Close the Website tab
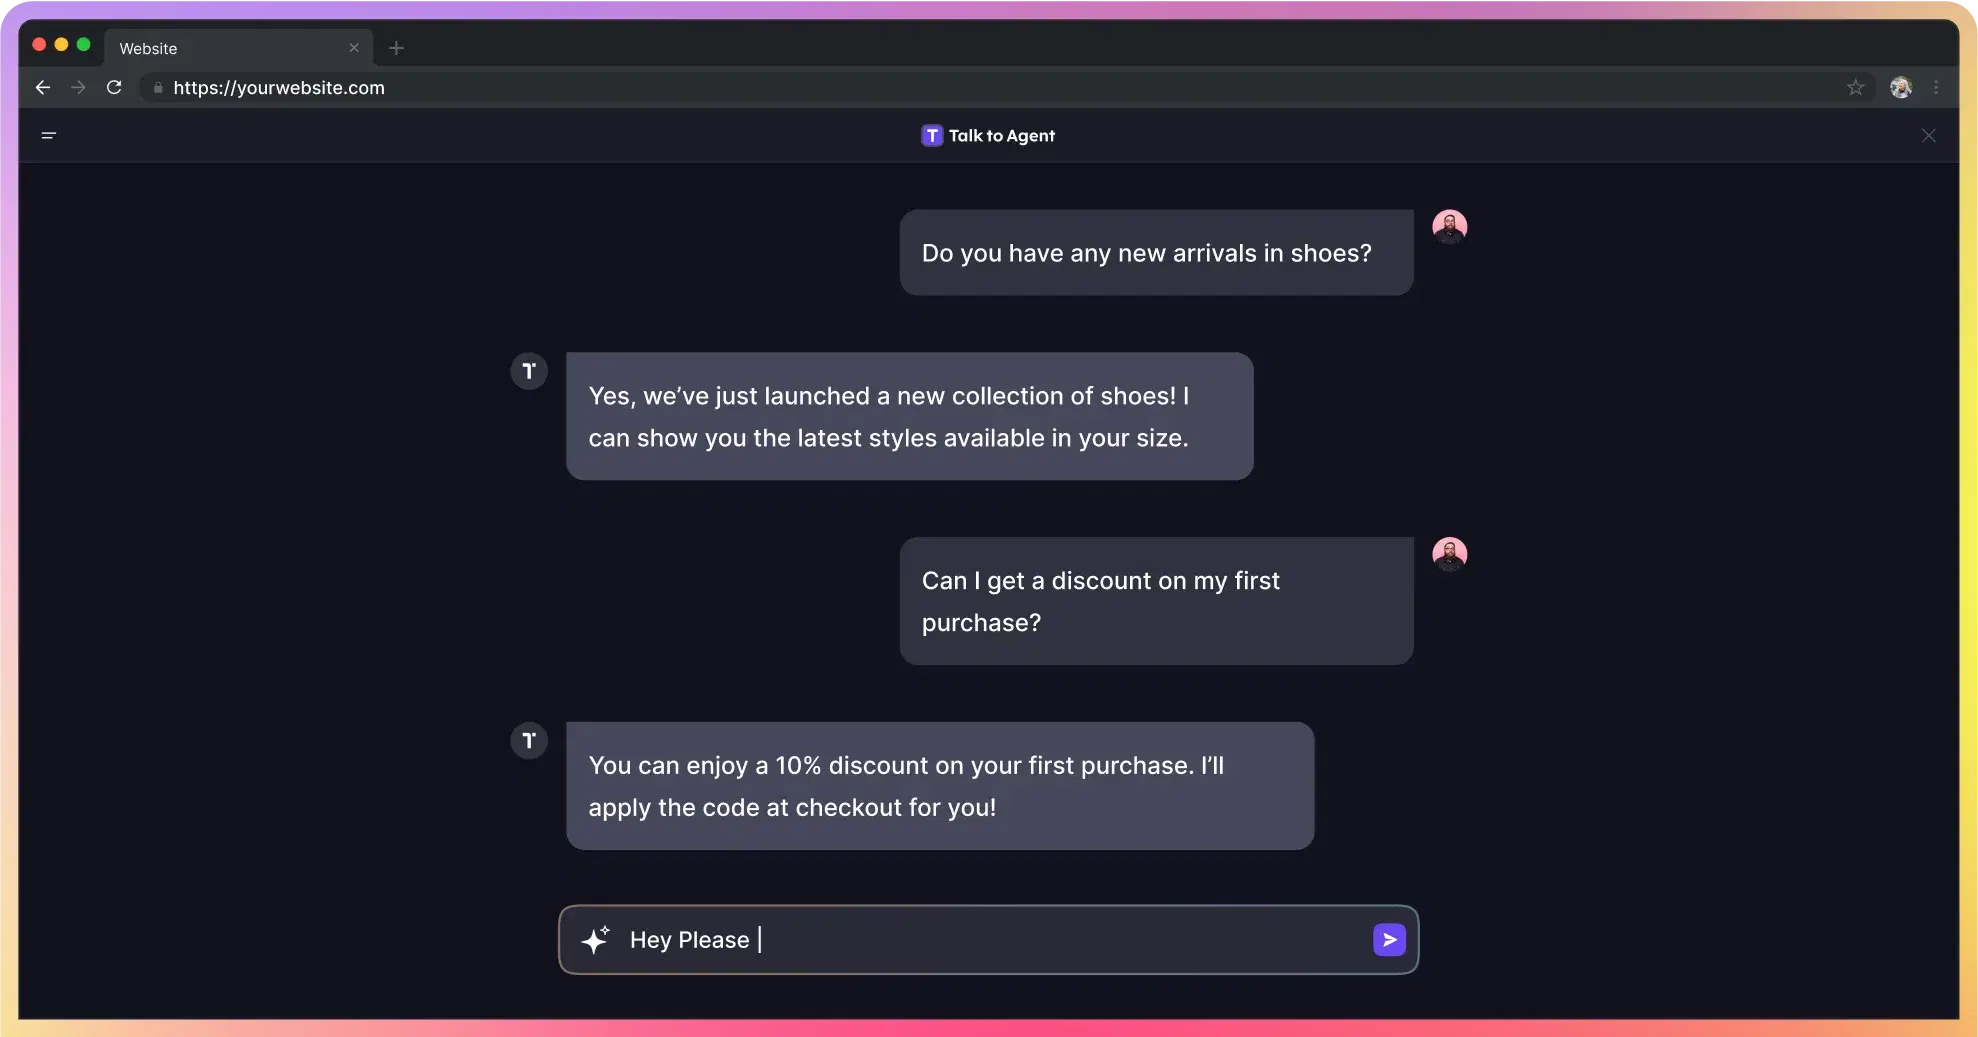 tap(353, 48)
